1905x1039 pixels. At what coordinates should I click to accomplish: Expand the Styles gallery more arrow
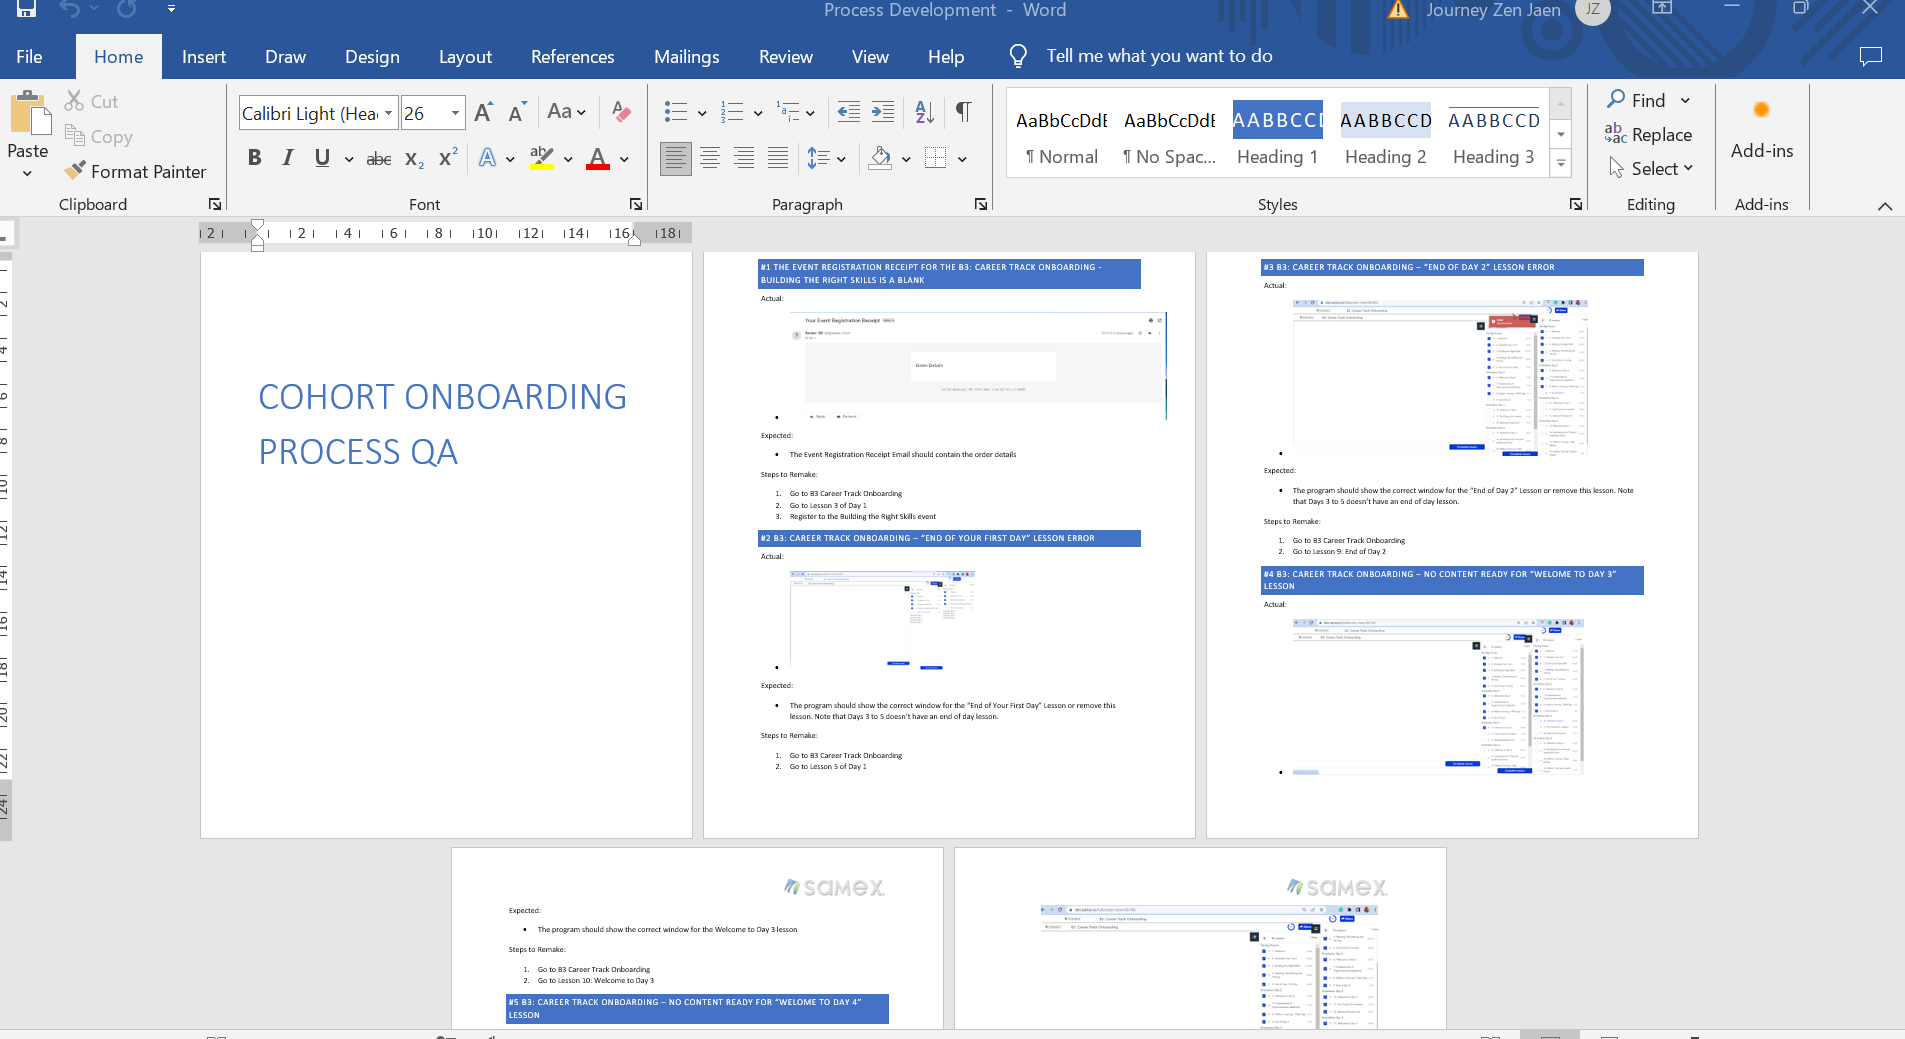[1560, 164]
